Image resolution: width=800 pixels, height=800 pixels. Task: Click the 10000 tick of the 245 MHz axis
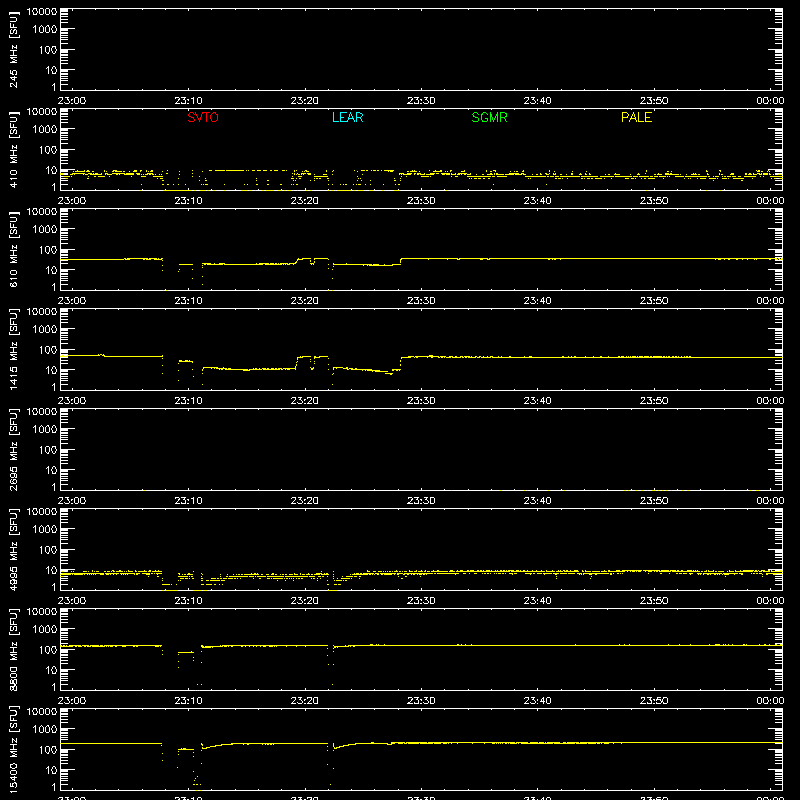(x=42, y=12)
